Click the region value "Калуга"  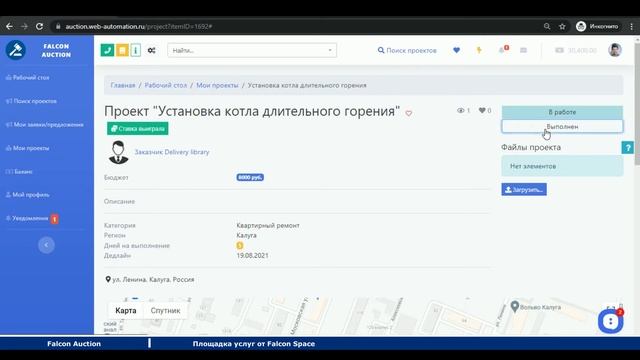[x=247, y=236]
